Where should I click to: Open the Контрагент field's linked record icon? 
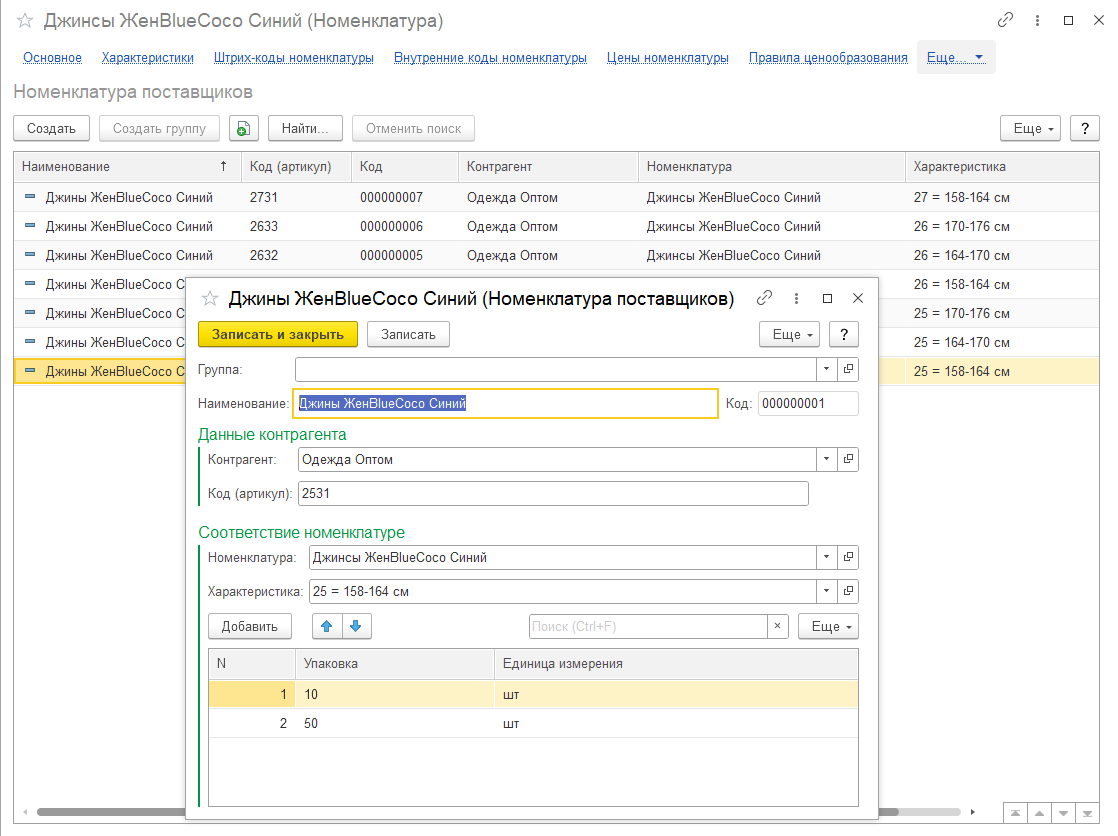point(848,459)
